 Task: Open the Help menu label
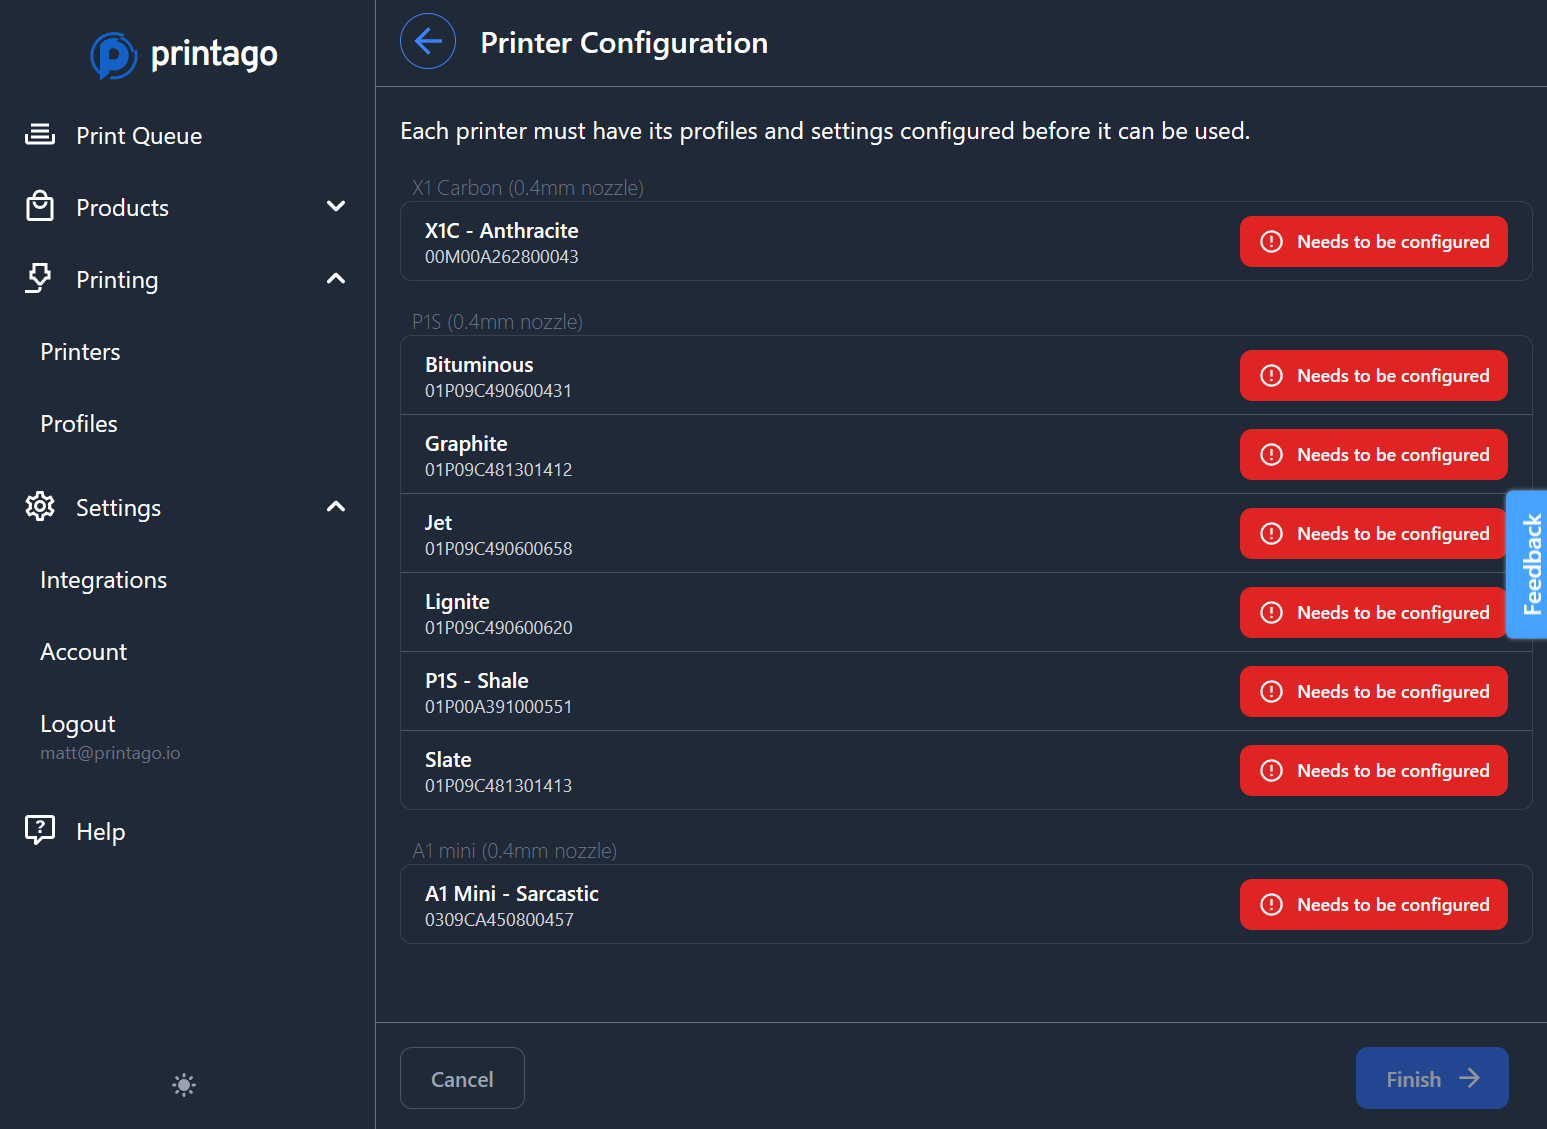point(100,832)
